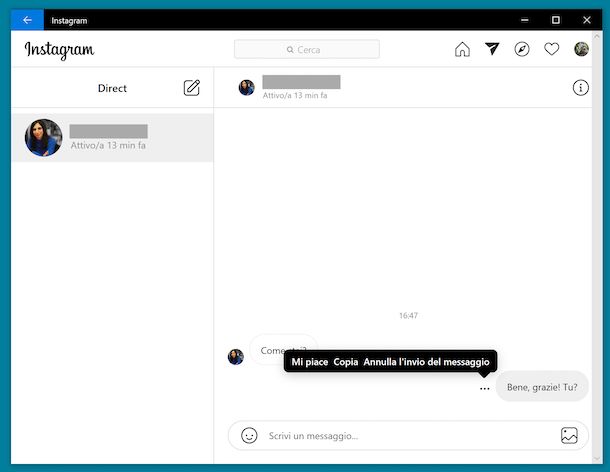Open Direct messages paper plane icon
Viewport: 610px width, 472px height.
pyautogui.click(x=492, y=49)
